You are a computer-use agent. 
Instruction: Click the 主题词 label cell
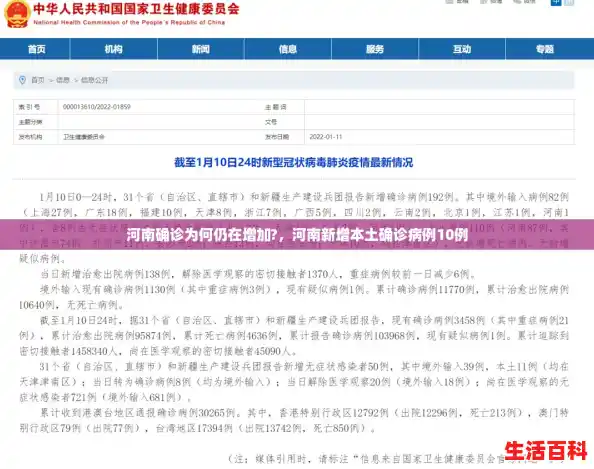click(x=276, y=107)
